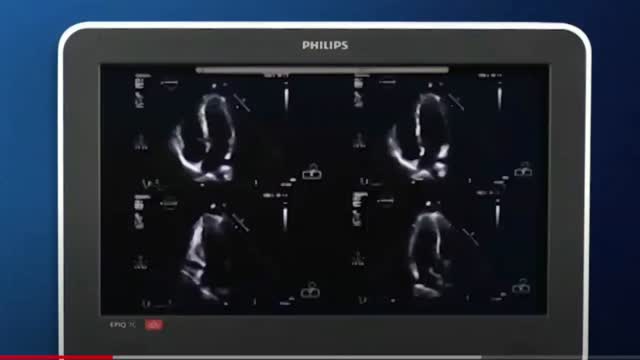Image resolution: width=640 pixels, height=360 pixels.
Task: Click the red icon beside the EPIQ label
Action: click(154, 325)
